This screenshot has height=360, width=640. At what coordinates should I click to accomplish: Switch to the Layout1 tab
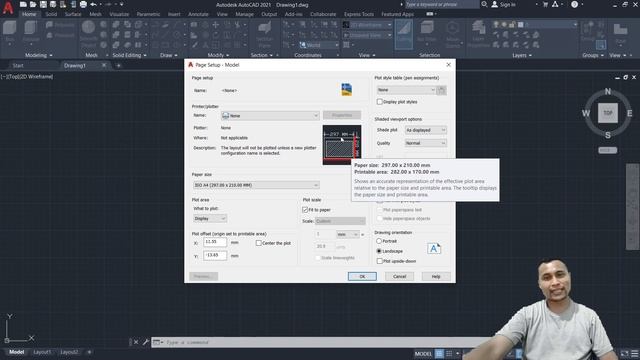[42, 352]
